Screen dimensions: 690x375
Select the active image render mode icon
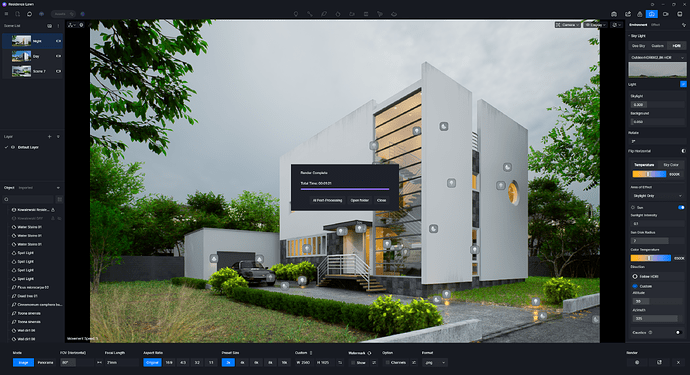(x=652, y=14)
